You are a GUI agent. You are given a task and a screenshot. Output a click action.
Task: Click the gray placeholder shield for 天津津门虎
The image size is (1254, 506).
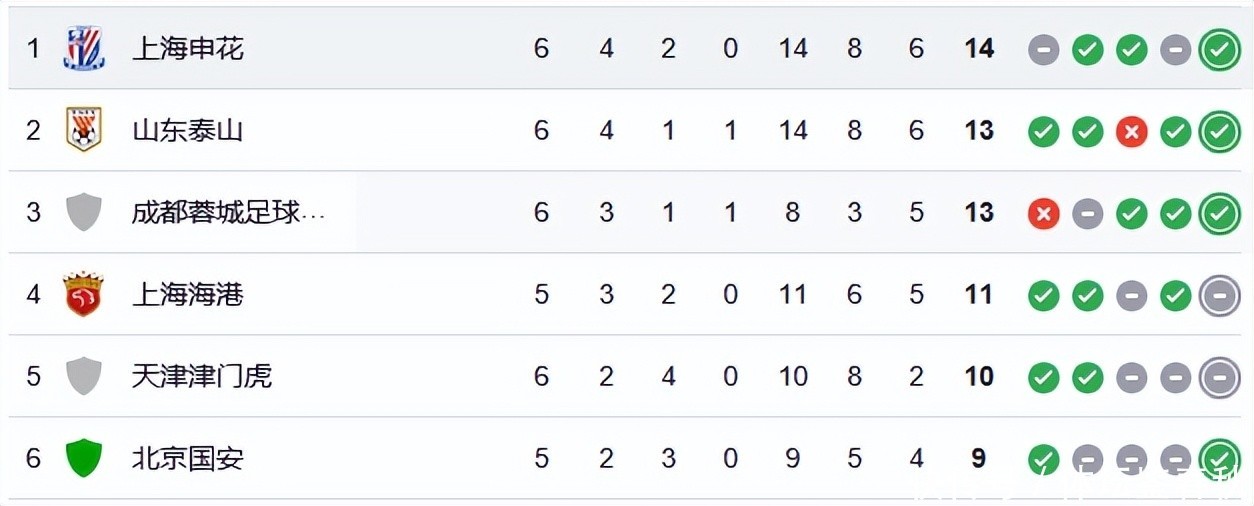click(x=84, y=376)
